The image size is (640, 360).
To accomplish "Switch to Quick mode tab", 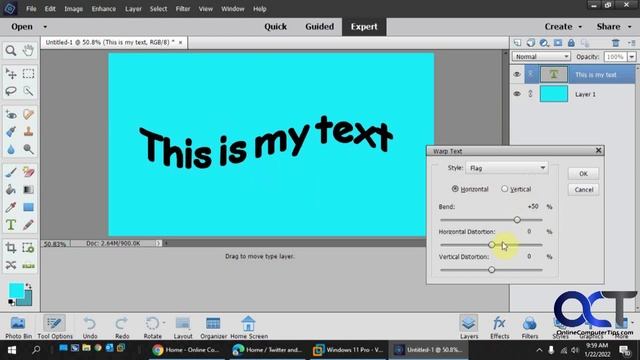I will [x=276, y=27].
